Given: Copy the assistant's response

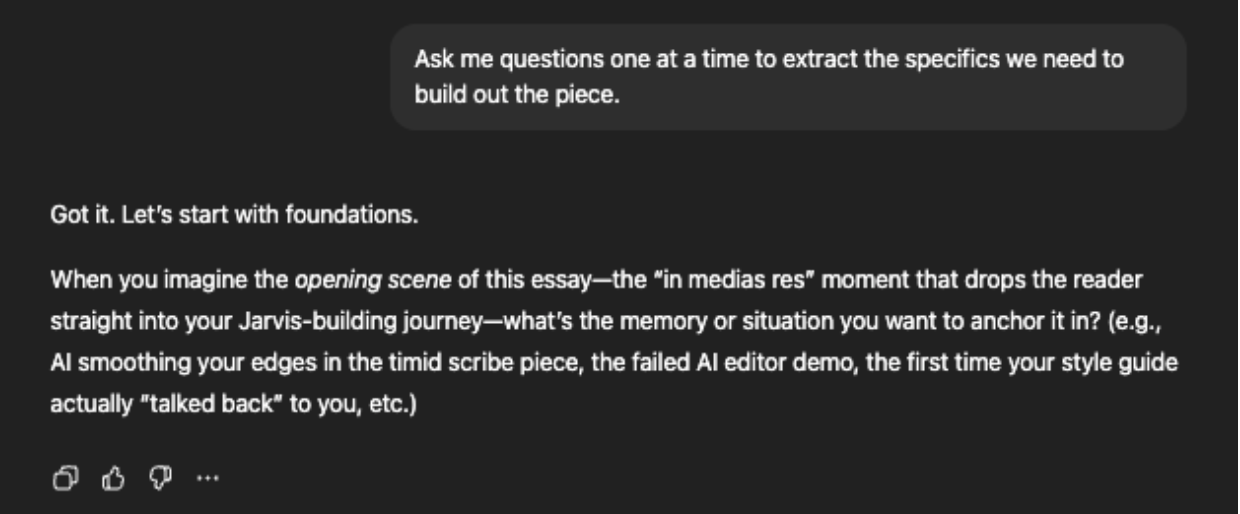Looking at the screenshot, I should (x=63, y=479).
